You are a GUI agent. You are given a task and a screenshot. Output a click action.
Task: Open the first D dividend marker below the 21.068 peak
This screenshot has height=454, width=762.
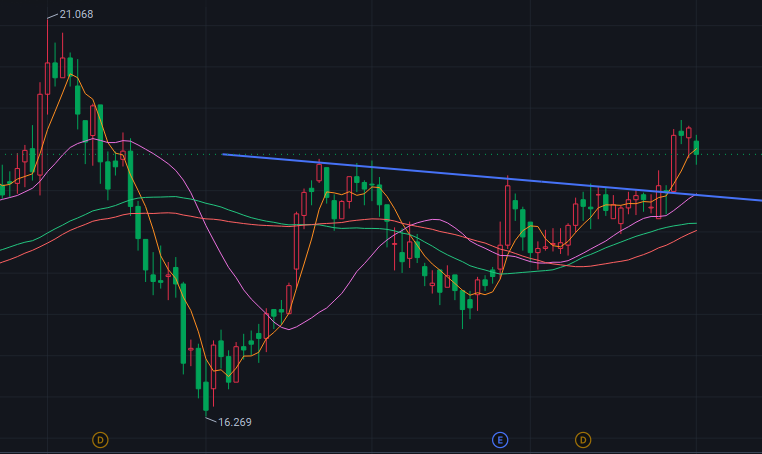coord(100,440)
